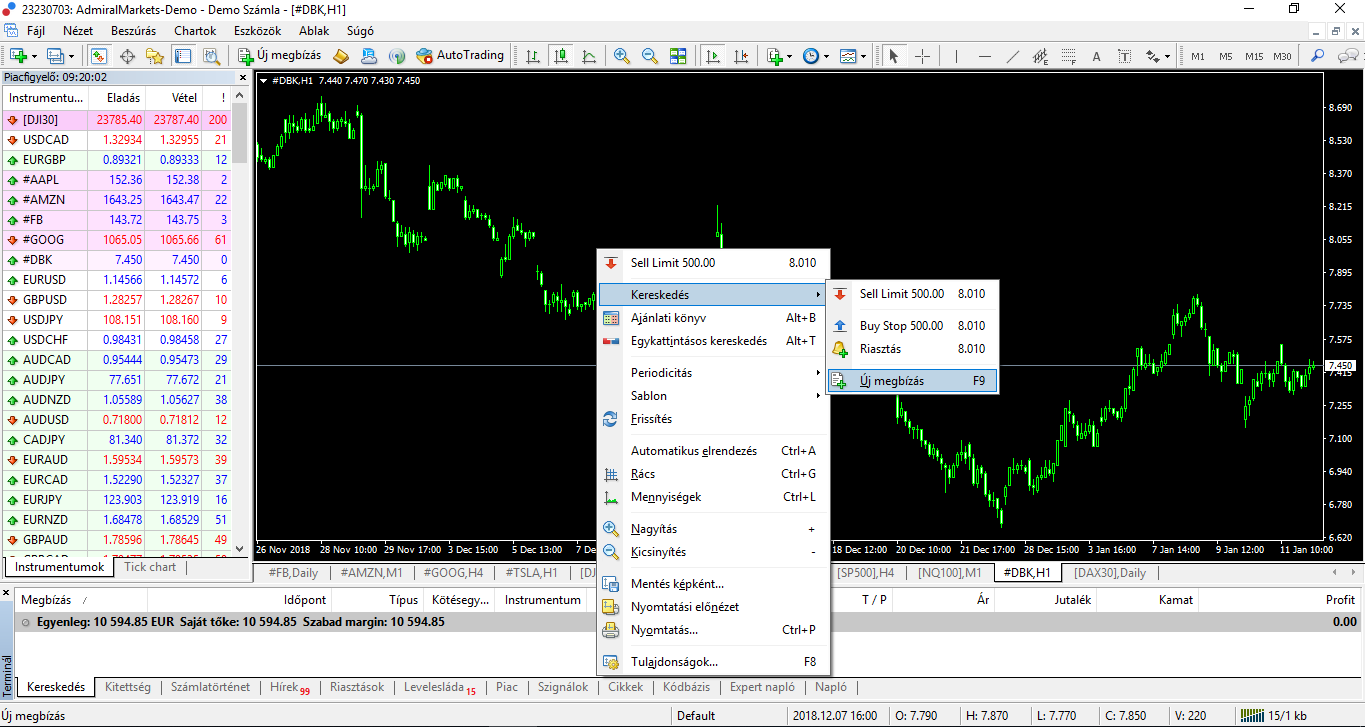Open the periodicity clock dropdown arrow
The height and width of the screenshot is (727, 1365).
[x=826, y=56]
